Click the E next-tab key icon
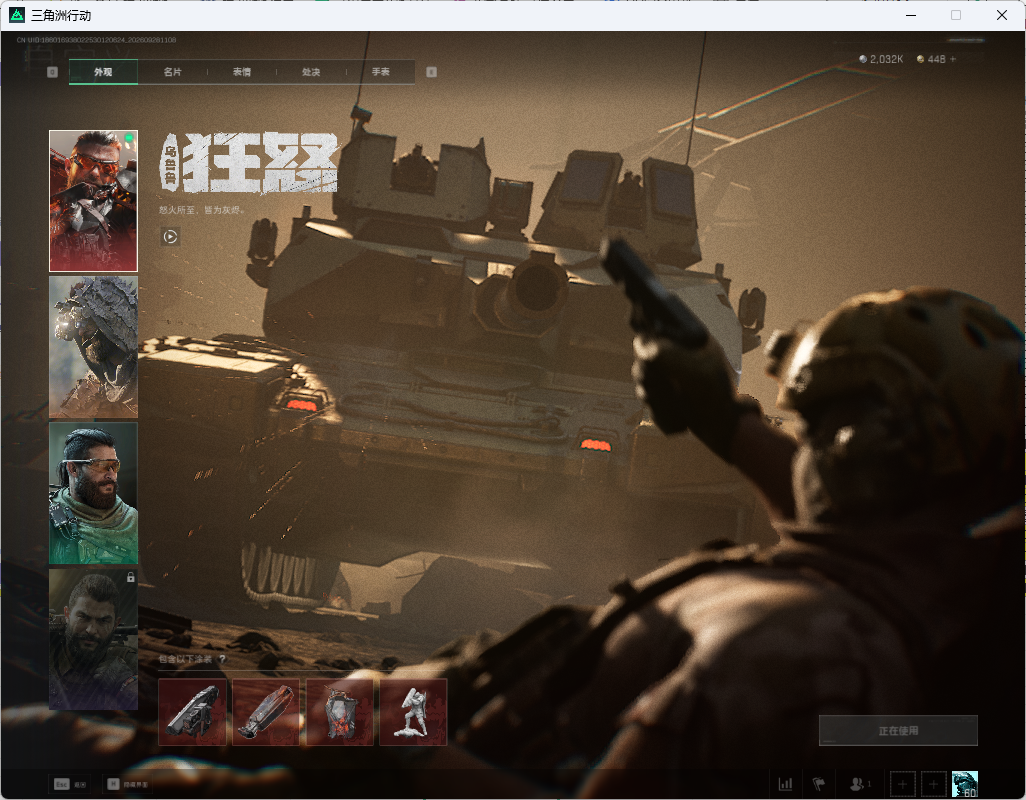The height and width of the screenshot is (800, 1026). (431, 72)
